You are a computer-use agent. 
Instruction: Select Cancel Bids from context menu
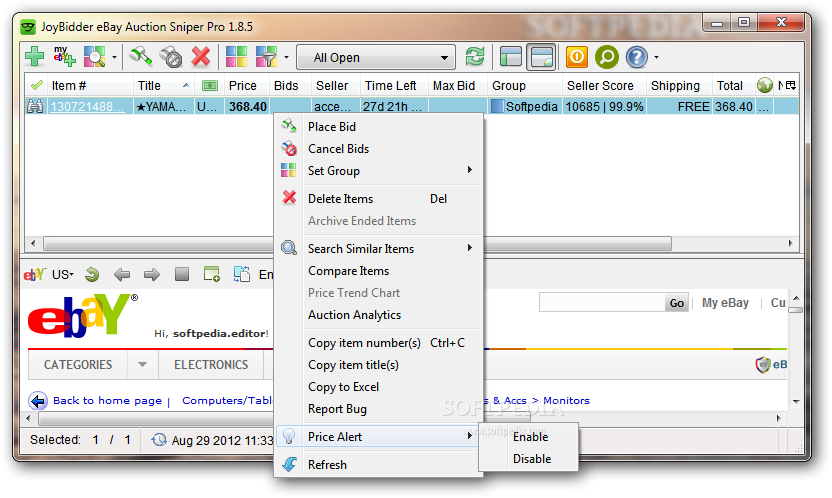pos(378,149)
